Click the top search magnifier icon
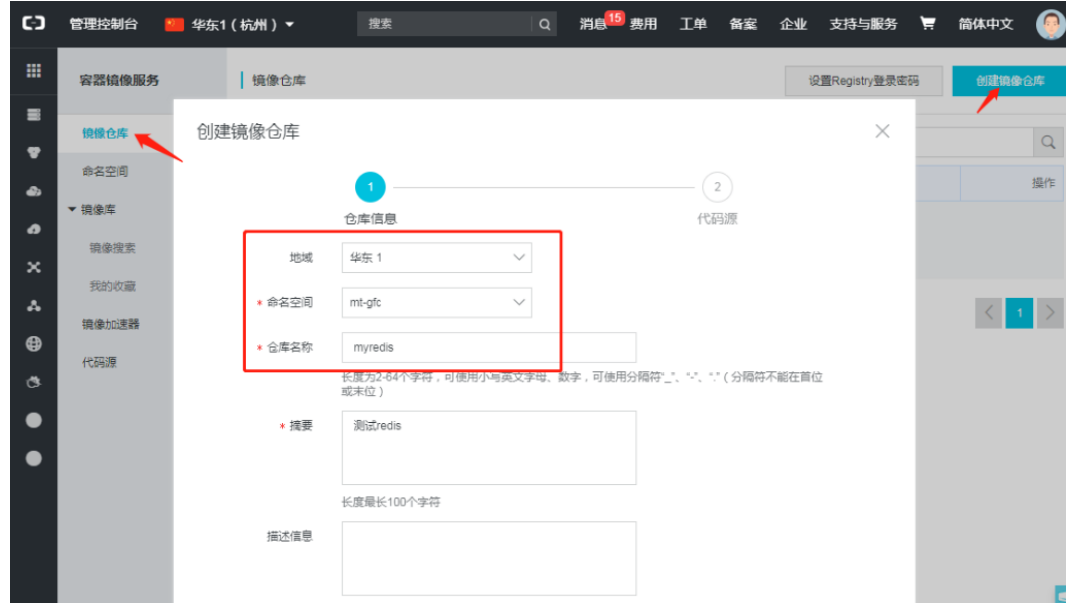The width and height of the screenshot is (1080, 616). pos(545,24)
